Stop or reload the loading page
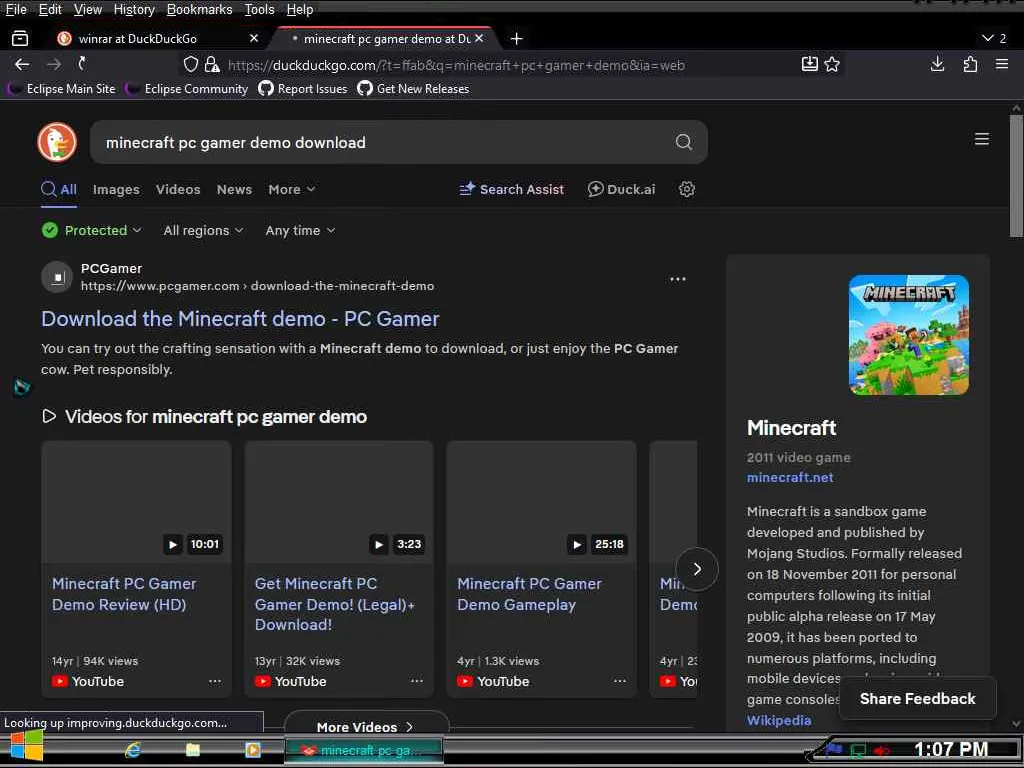1024x768 pixels. point(82,63)
